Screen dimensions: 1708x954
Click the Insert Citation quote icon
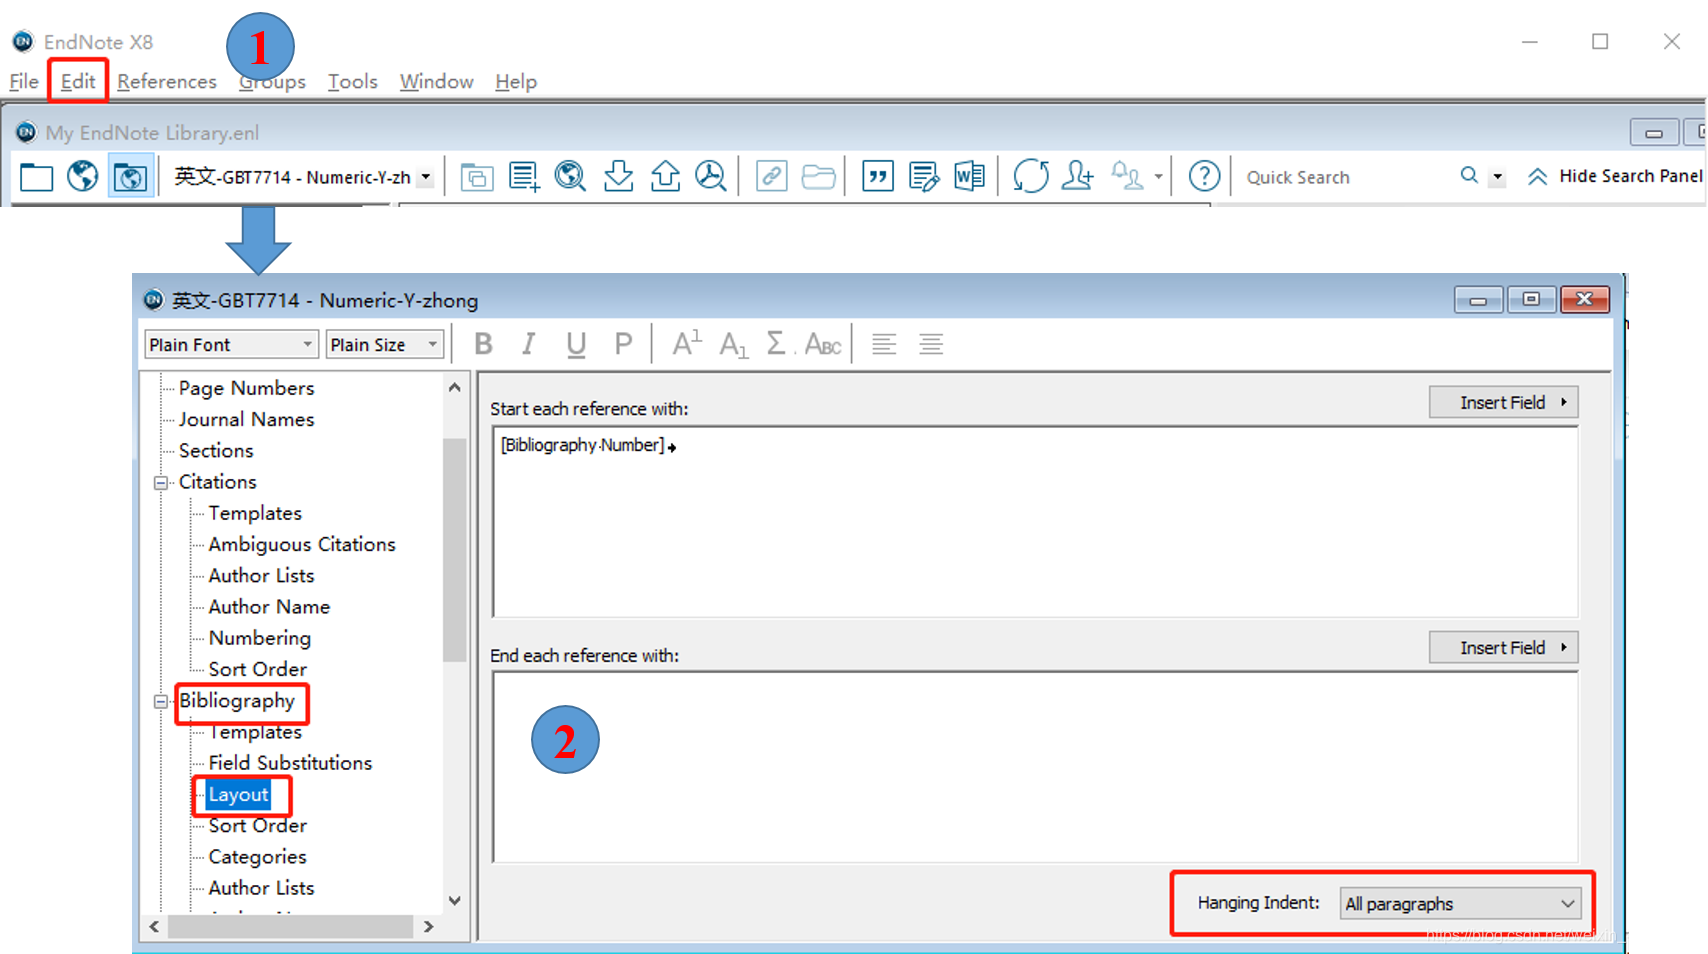(877, 177)
